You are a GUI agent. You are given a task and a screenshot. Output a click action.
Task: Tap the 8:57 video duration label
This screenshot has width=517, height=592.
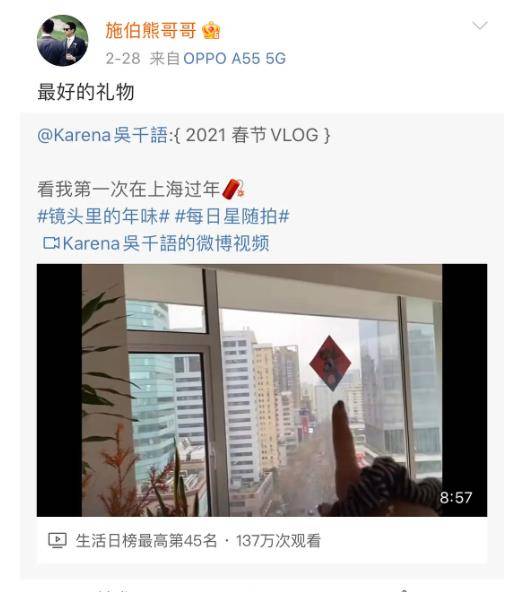(456, 497)
